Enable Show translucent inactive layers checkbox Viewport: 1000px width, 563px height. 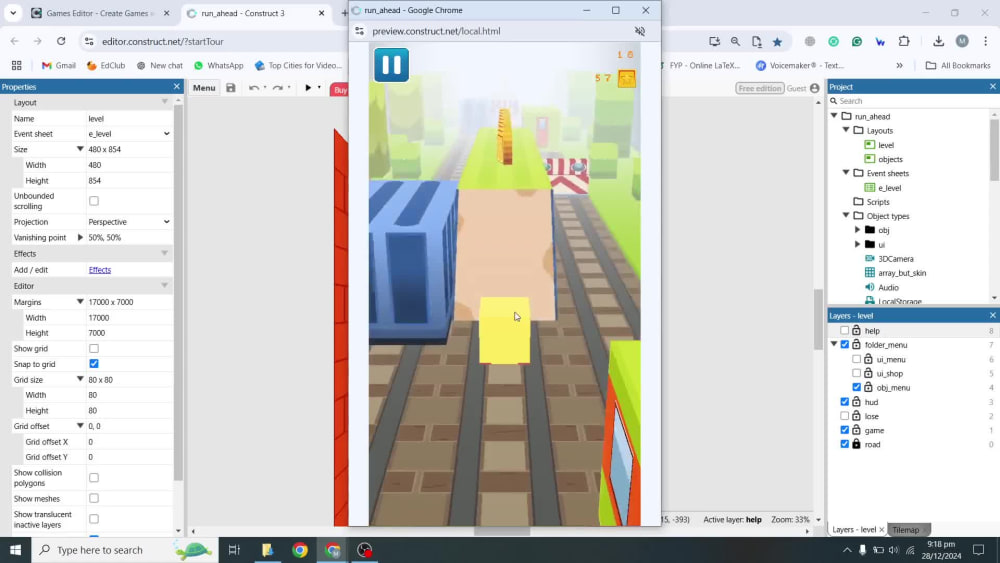pyautogui.click(x=94, y=519)
